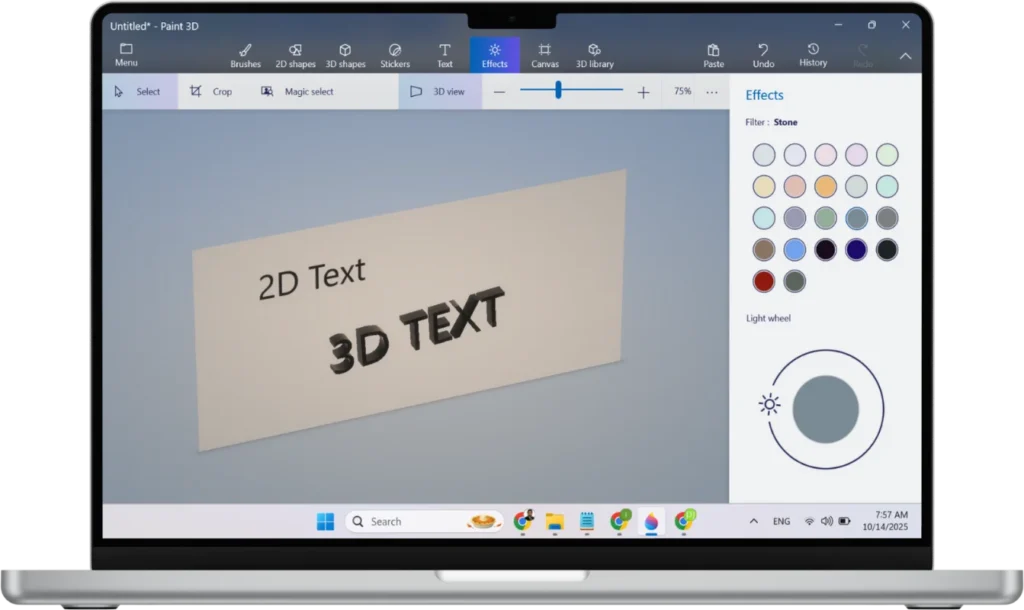Toggle 3D view mode
This screenshot has width=1024, height=610.
tap(438, 91)
